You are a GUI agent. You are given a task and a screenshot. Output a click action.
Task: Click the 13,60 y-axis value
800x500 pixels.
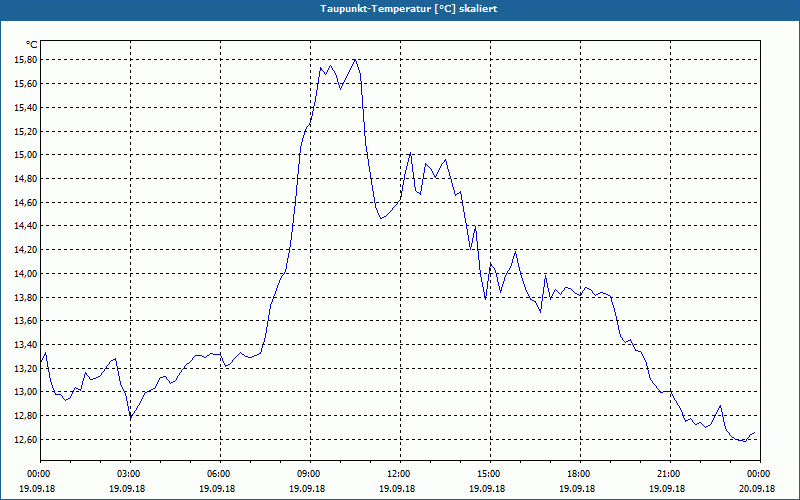point(26,321)
